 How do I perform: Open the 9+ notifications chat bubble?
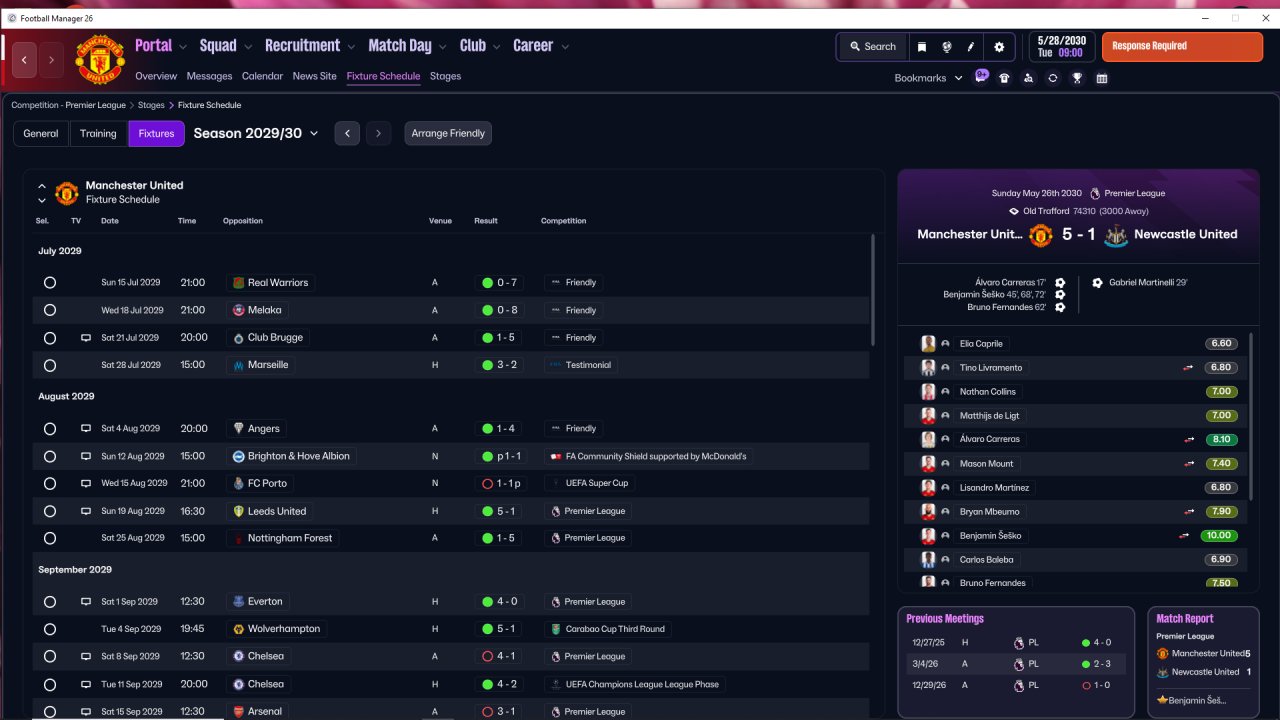click(x=981, y=76)
